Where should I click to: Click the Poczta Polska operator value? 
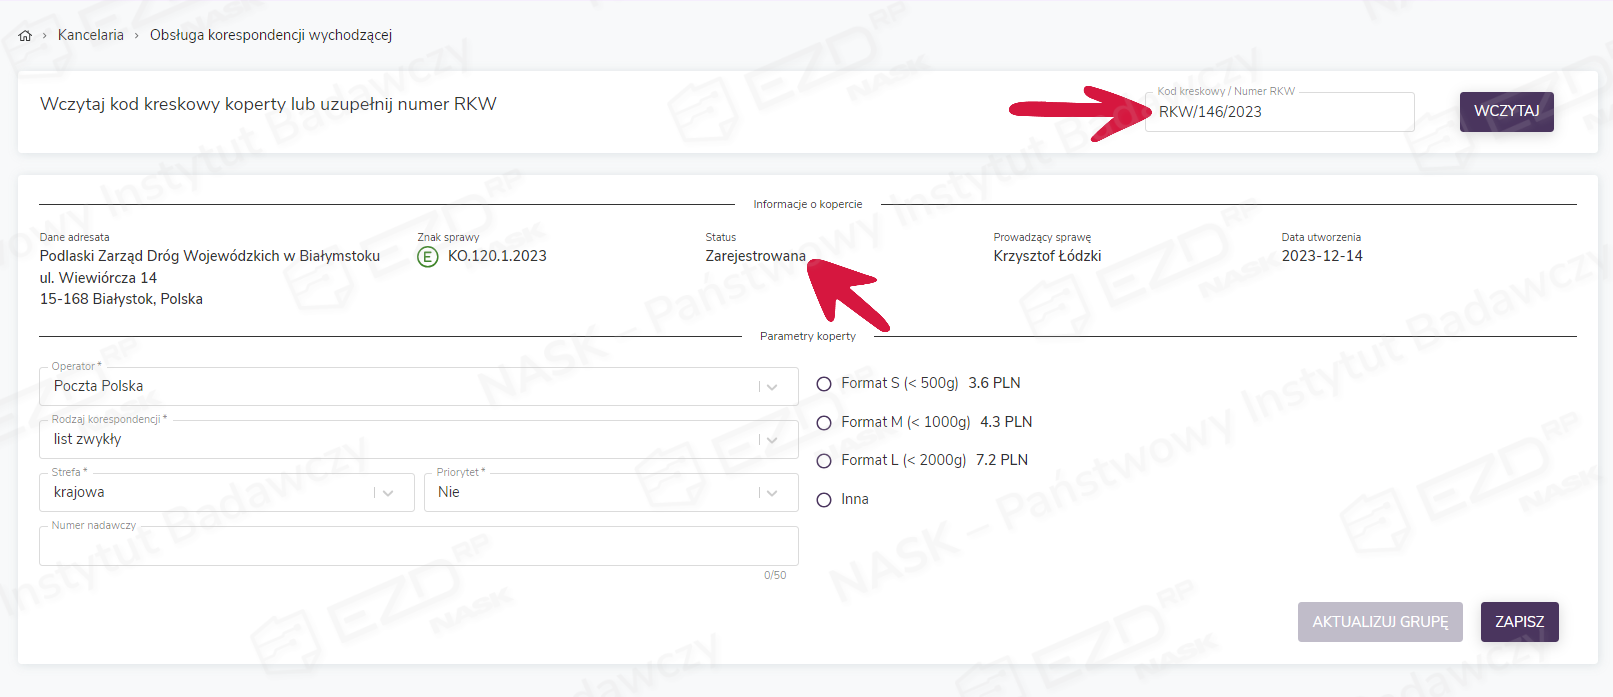pyautogui.click(x=99, y=386)
